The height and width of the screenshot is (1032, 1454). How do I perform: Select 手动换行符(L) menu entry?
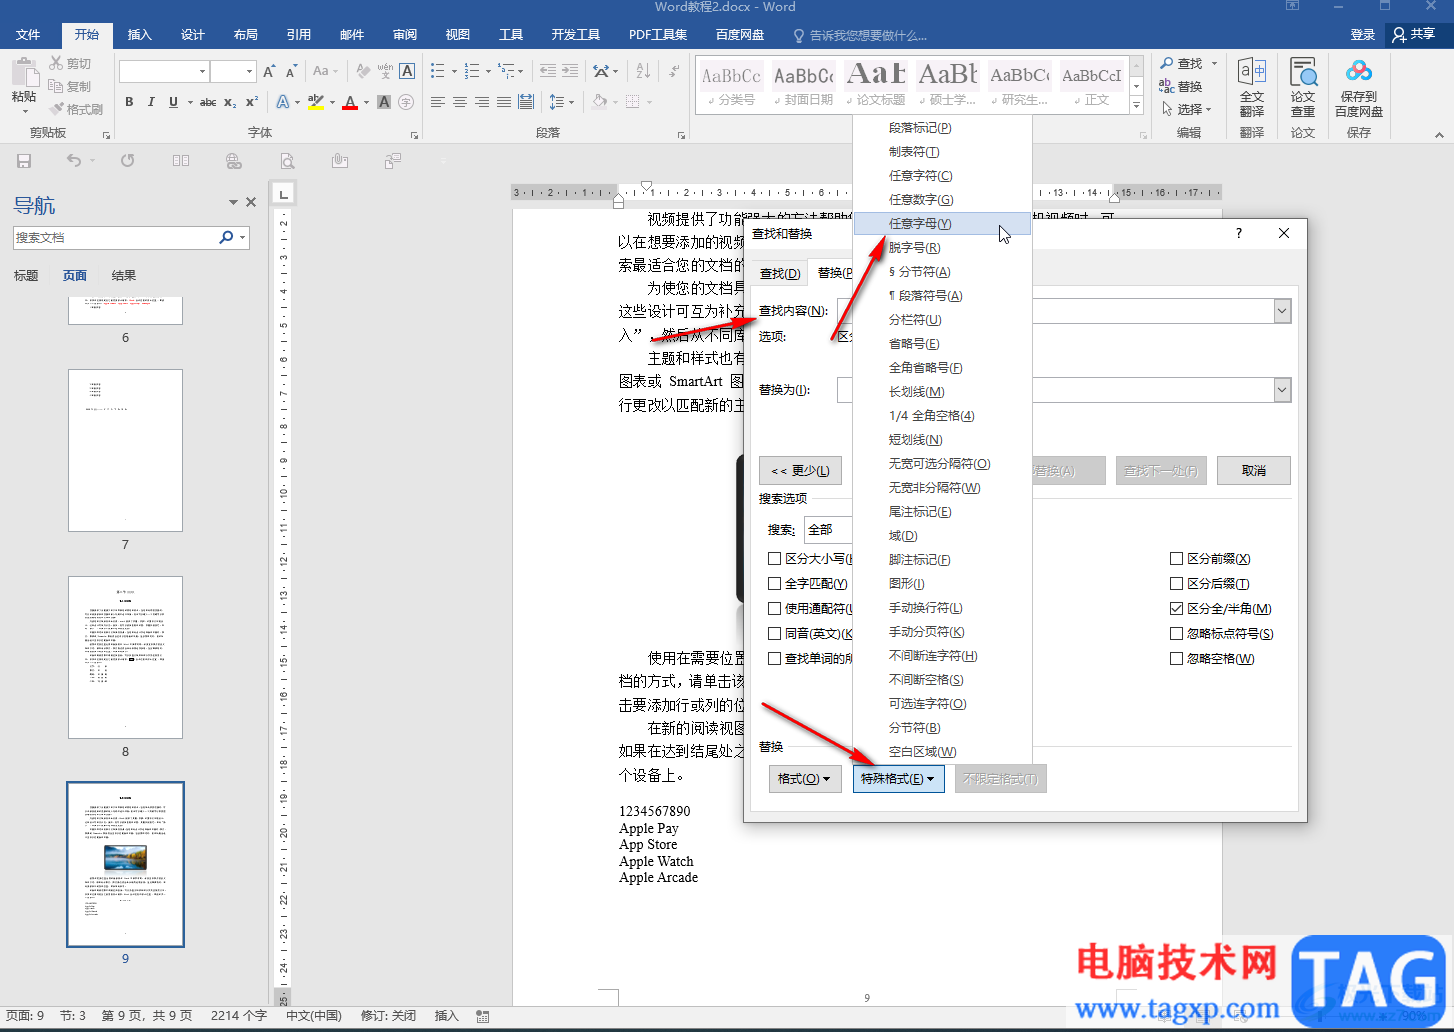(942, 608)
